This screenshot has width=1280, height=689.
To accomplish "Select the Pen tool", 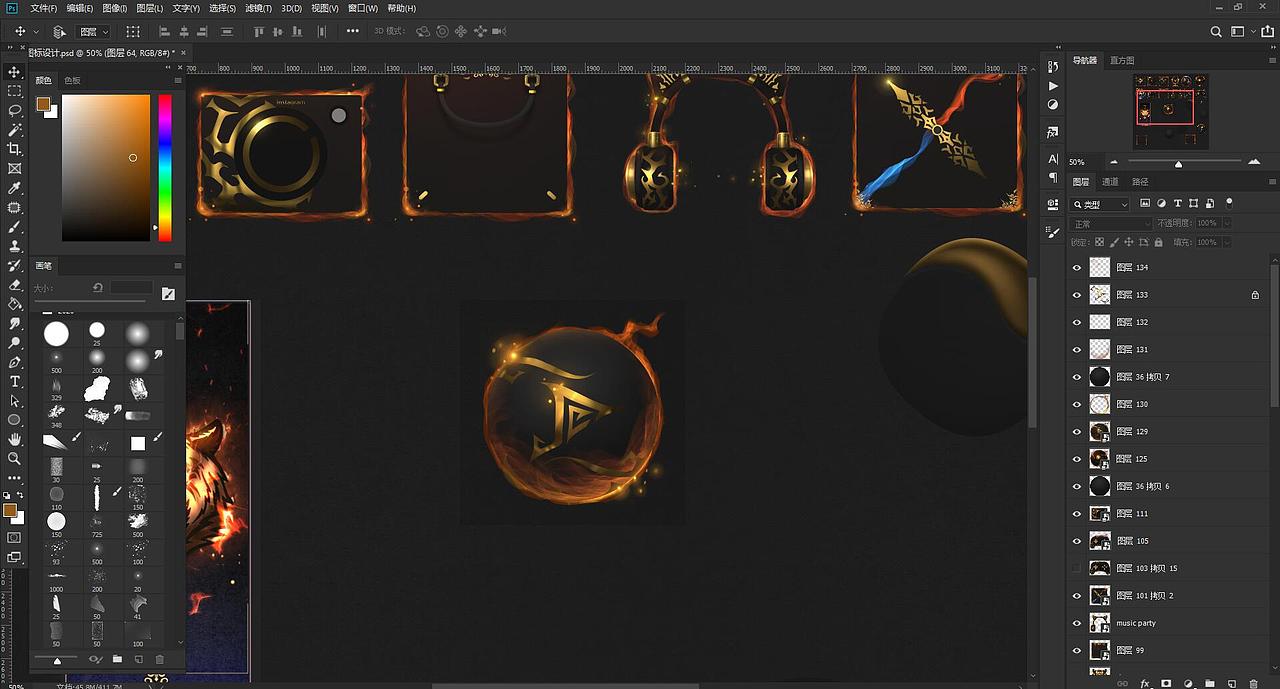I will [x=15, y=362].
